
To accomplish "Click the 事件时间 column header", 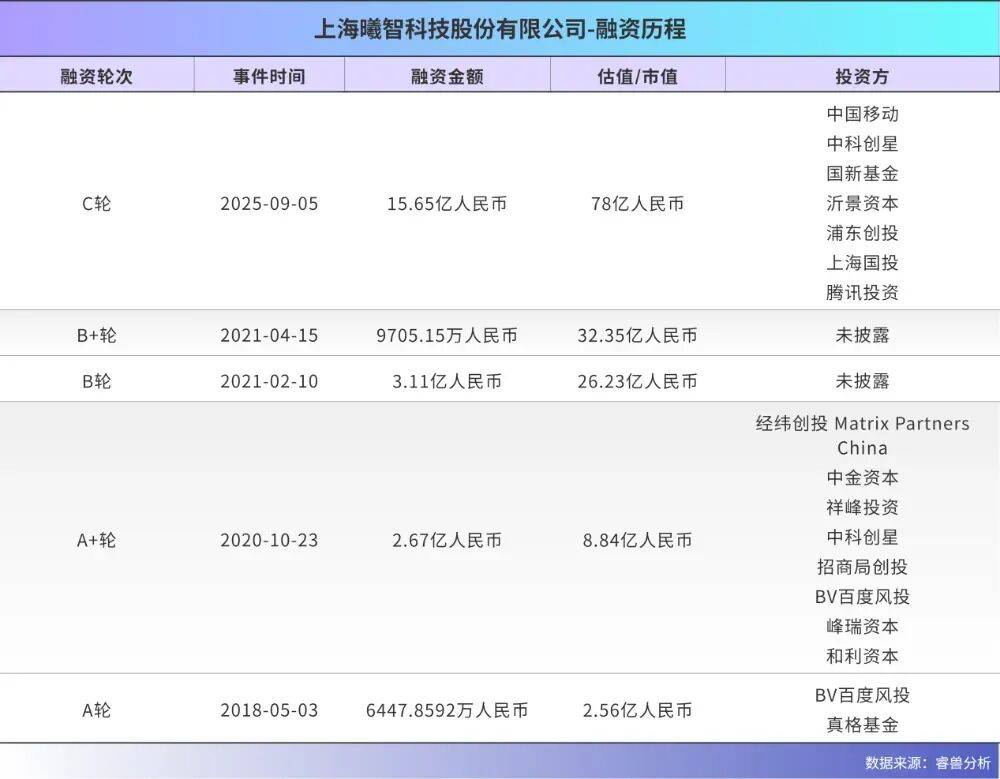I will click(x=269, y=74).
